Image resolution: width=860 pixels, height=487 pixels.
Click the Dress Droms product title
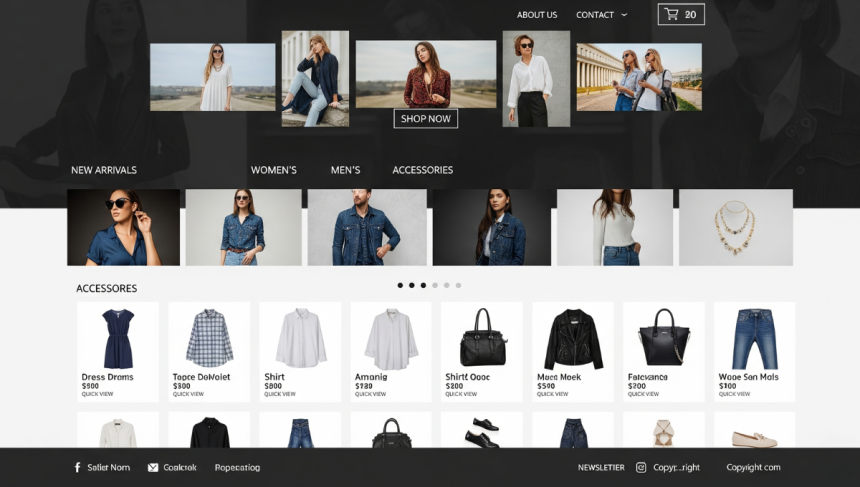[107, 377]
